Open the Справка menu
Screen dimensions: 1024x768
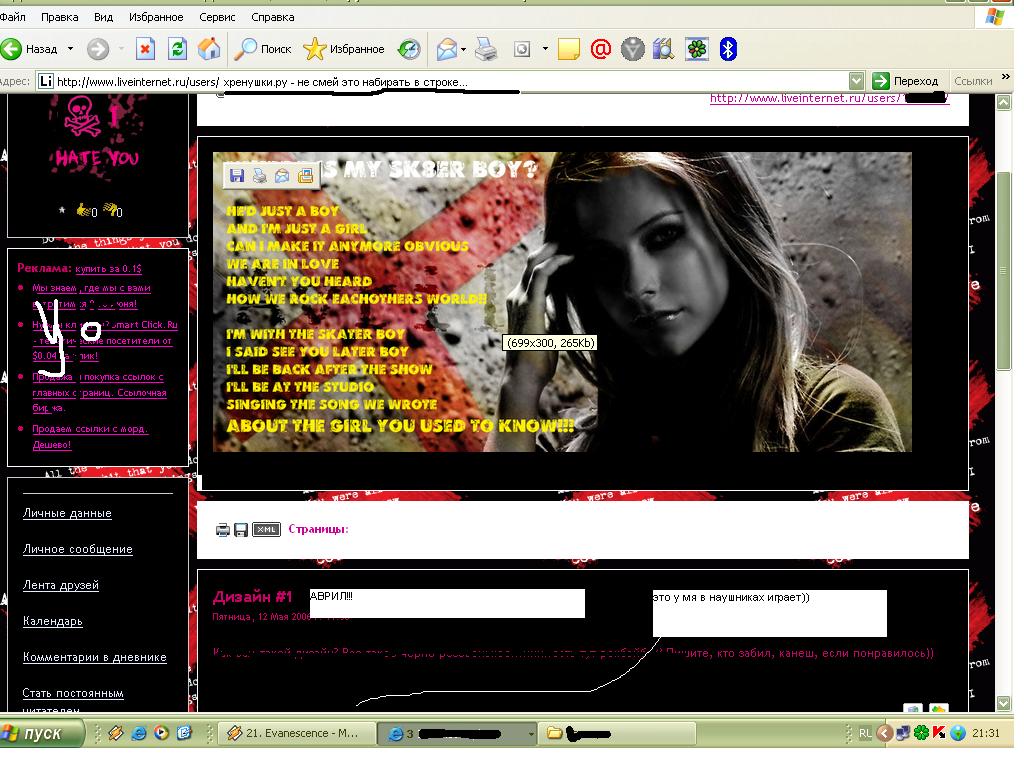pos(272,17)
